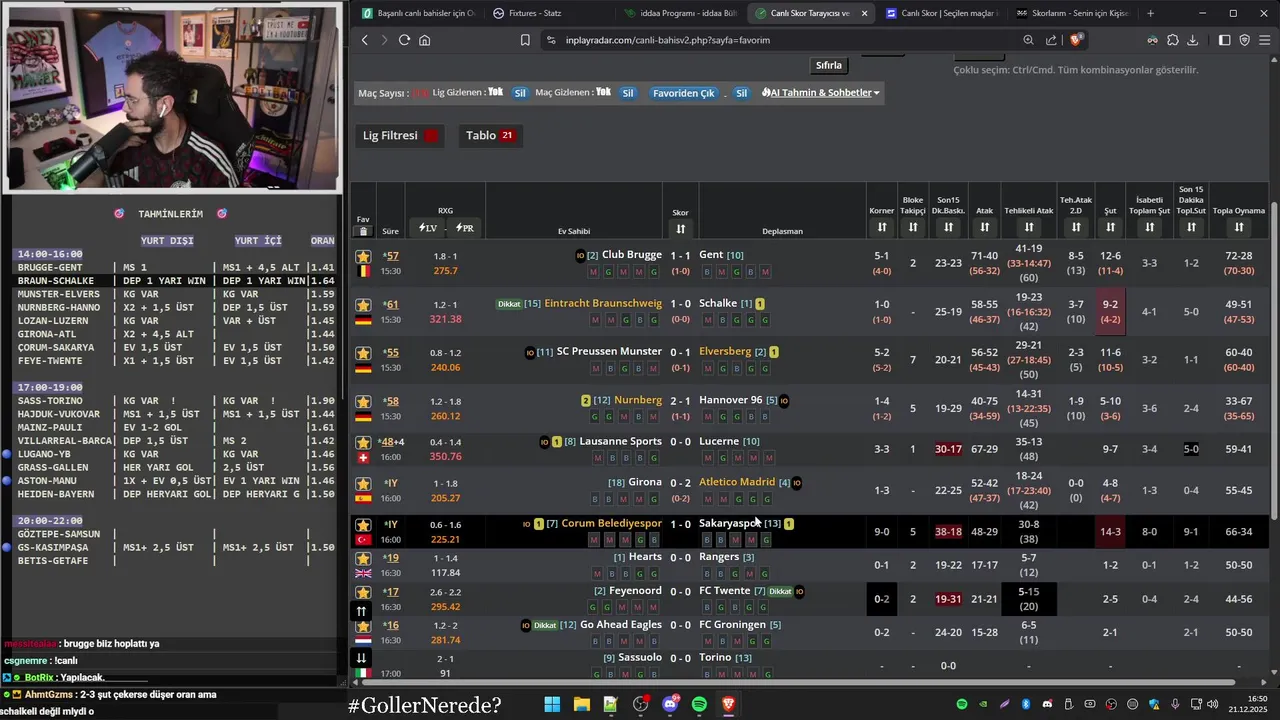Share this page from the address bar
Viewport: 1280px width, 720px height.
(x=1051, y=40)
